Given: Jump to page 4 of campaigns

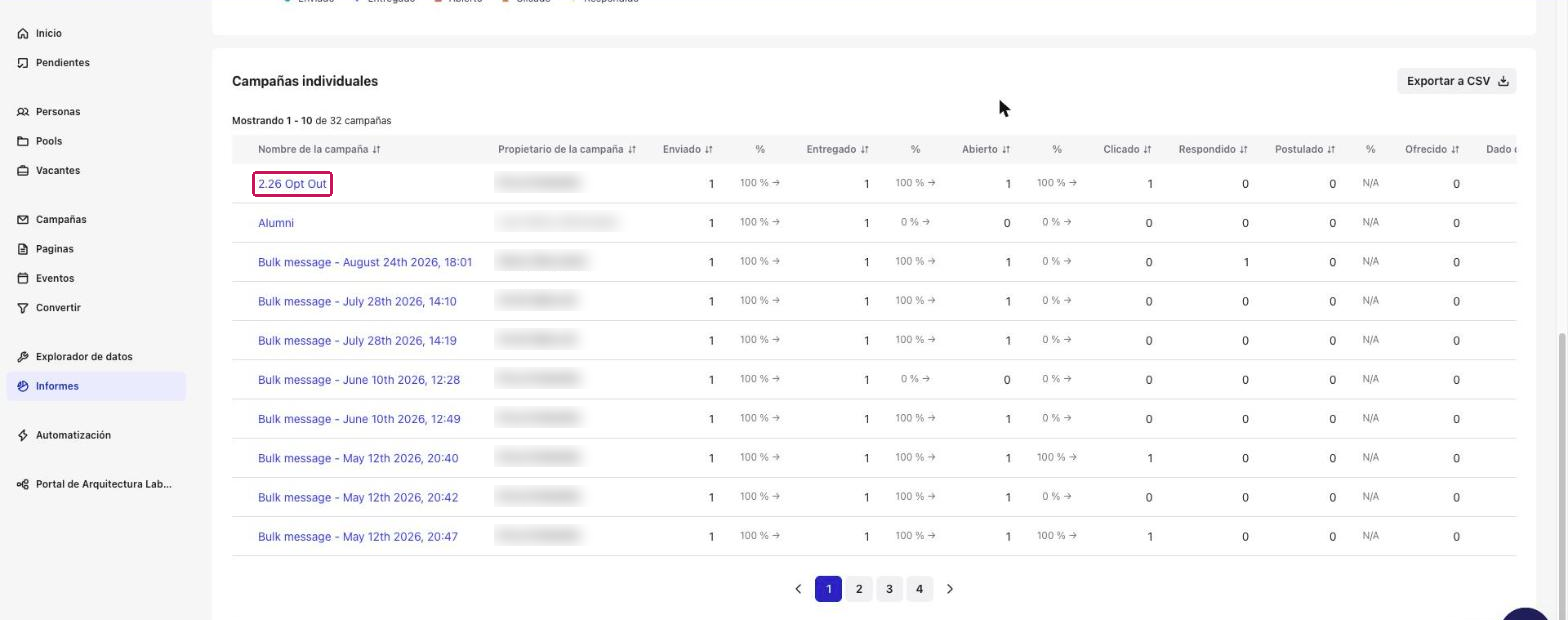Looking at the screenshot, I should [x=919, y=589].
